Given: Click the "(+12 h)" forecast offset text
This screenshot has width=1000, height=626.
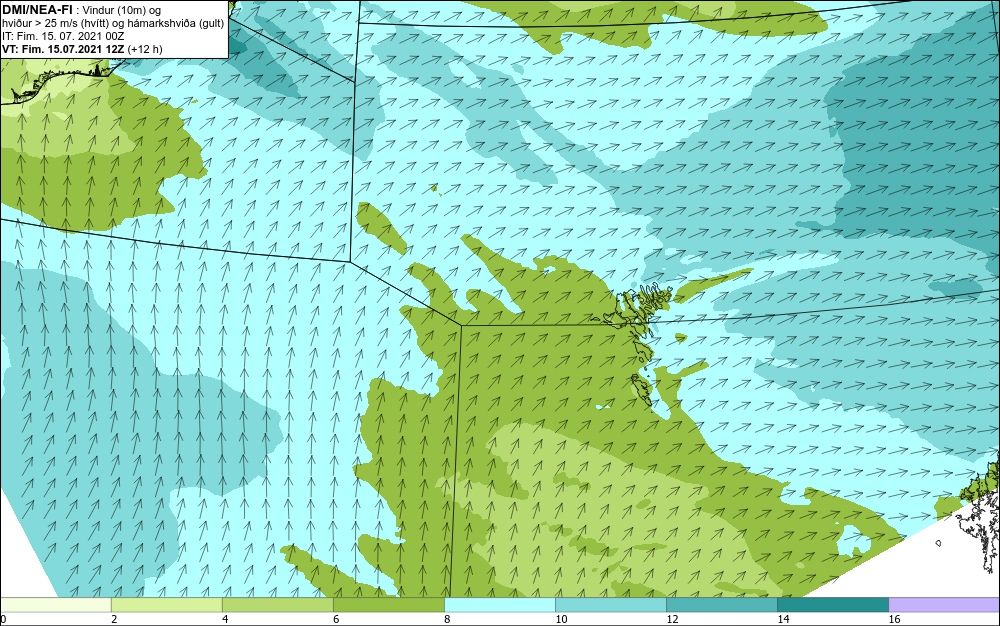Looking at the screenshot, I should point(145,49).
